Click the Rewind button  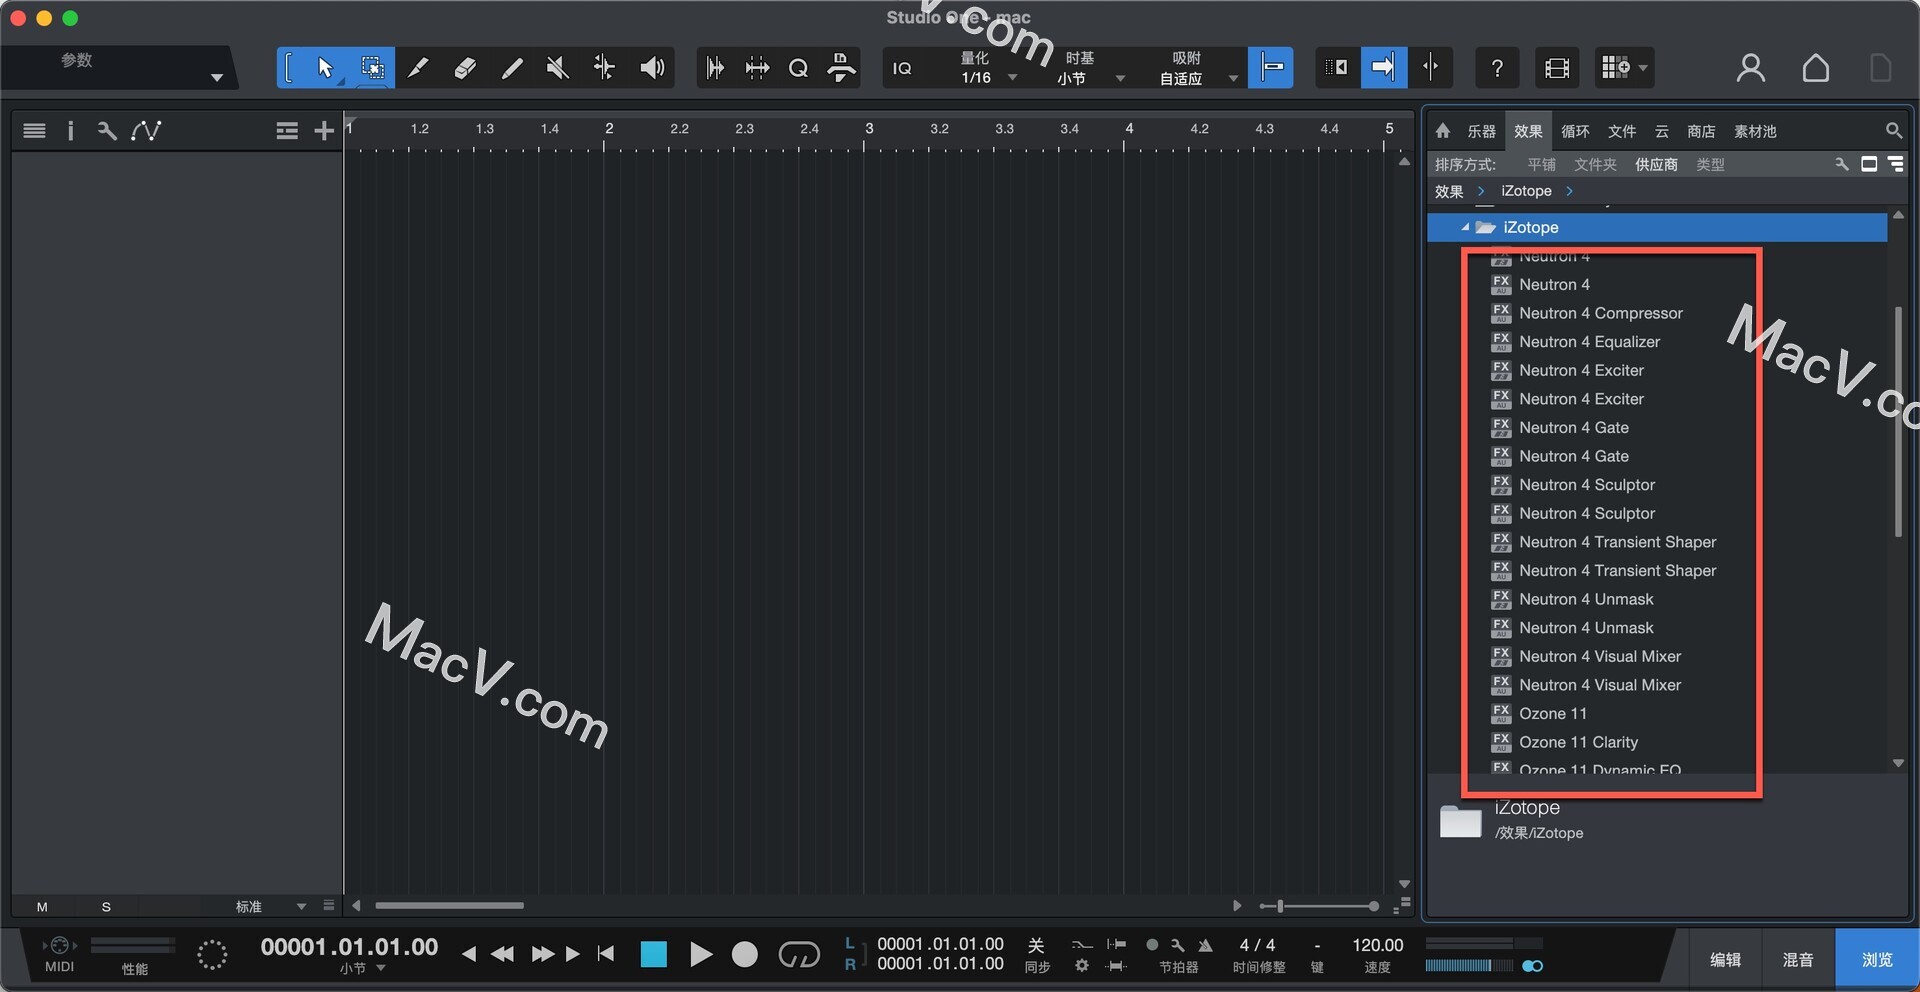pyautogui.click(x=502, y=954)
